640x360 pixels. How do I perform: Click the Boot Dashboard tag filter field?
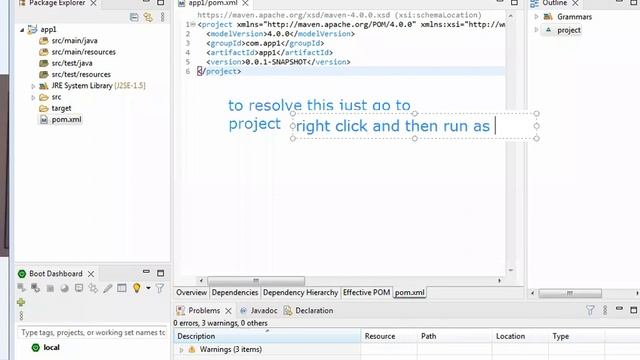pyautogui.click(x=93, y=333)
